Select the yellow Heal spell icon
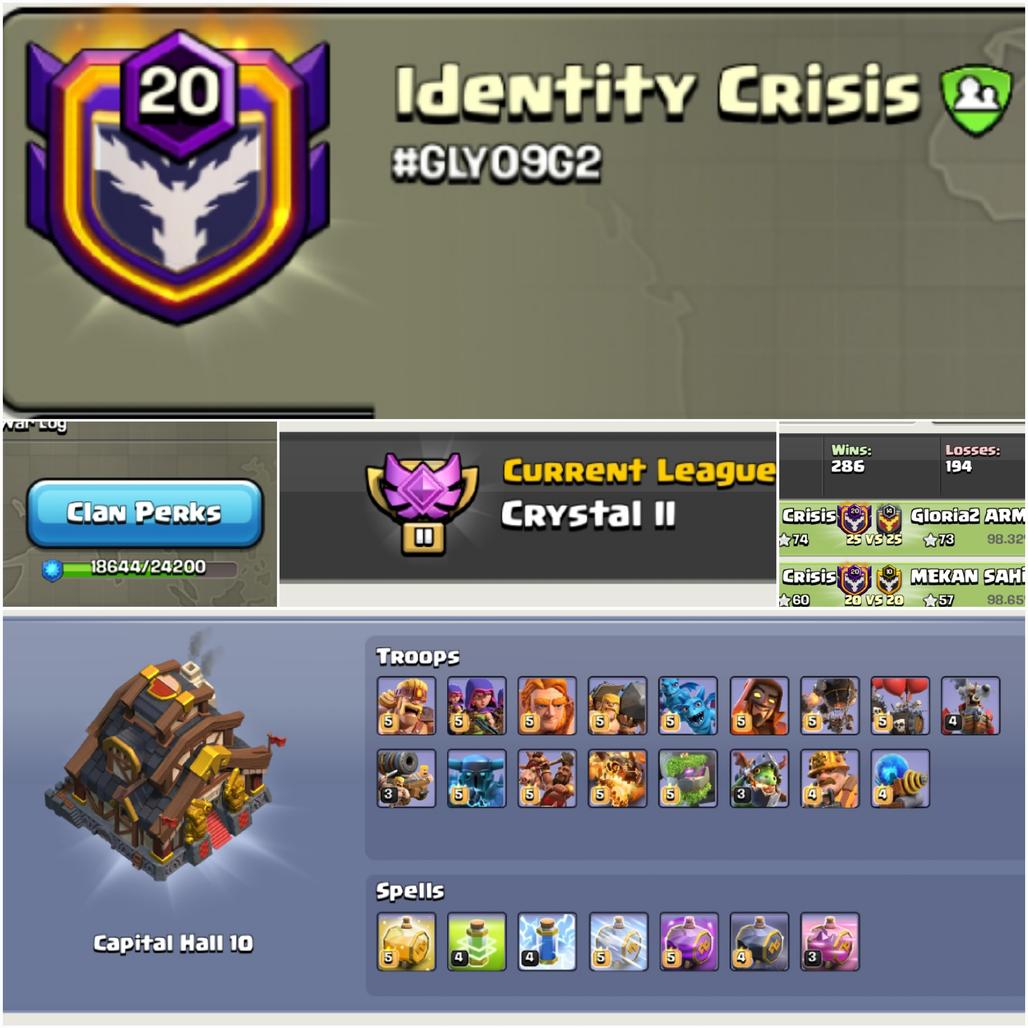 click(406, 941)
